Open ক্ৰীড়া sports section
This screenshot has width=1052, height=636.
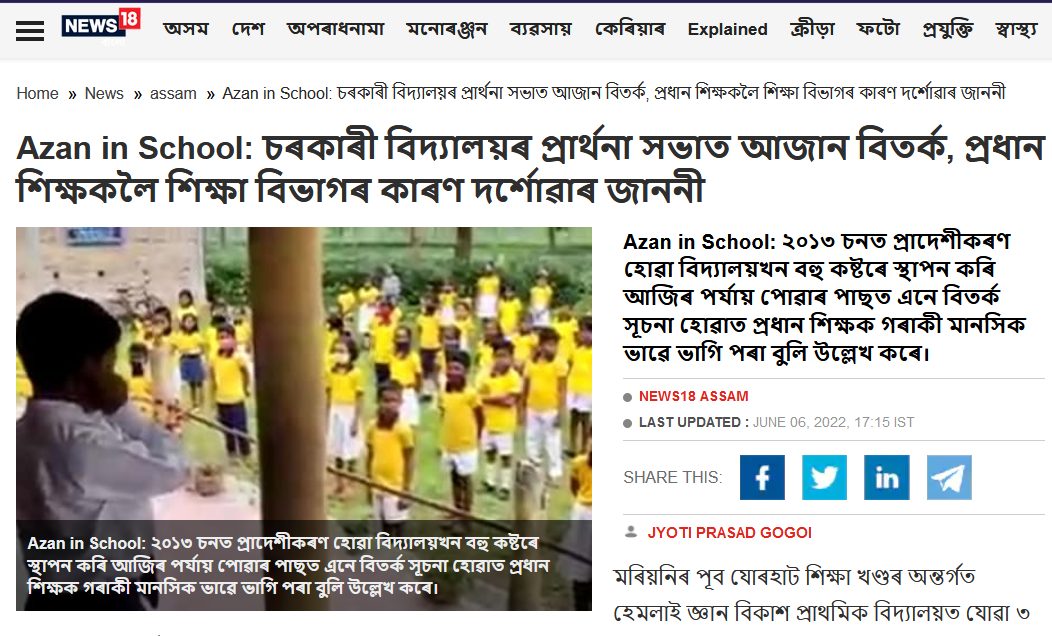[812, 29]
